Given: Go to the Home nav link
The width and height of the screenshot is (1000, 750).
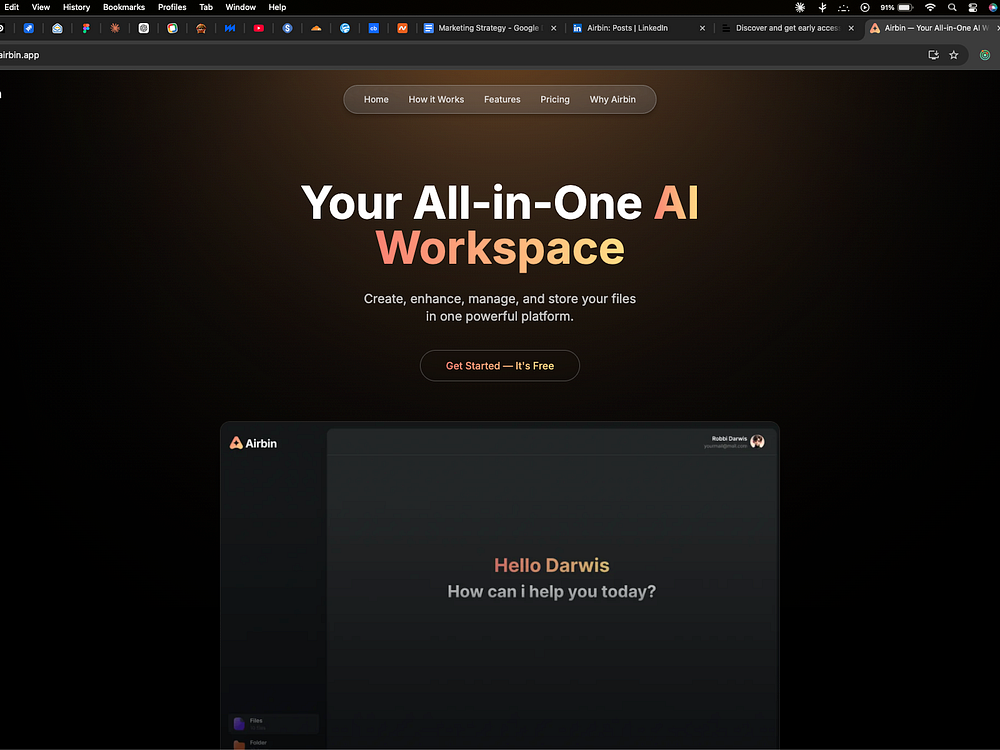Looking at the screenshot, I should click(x=376, y=99).
